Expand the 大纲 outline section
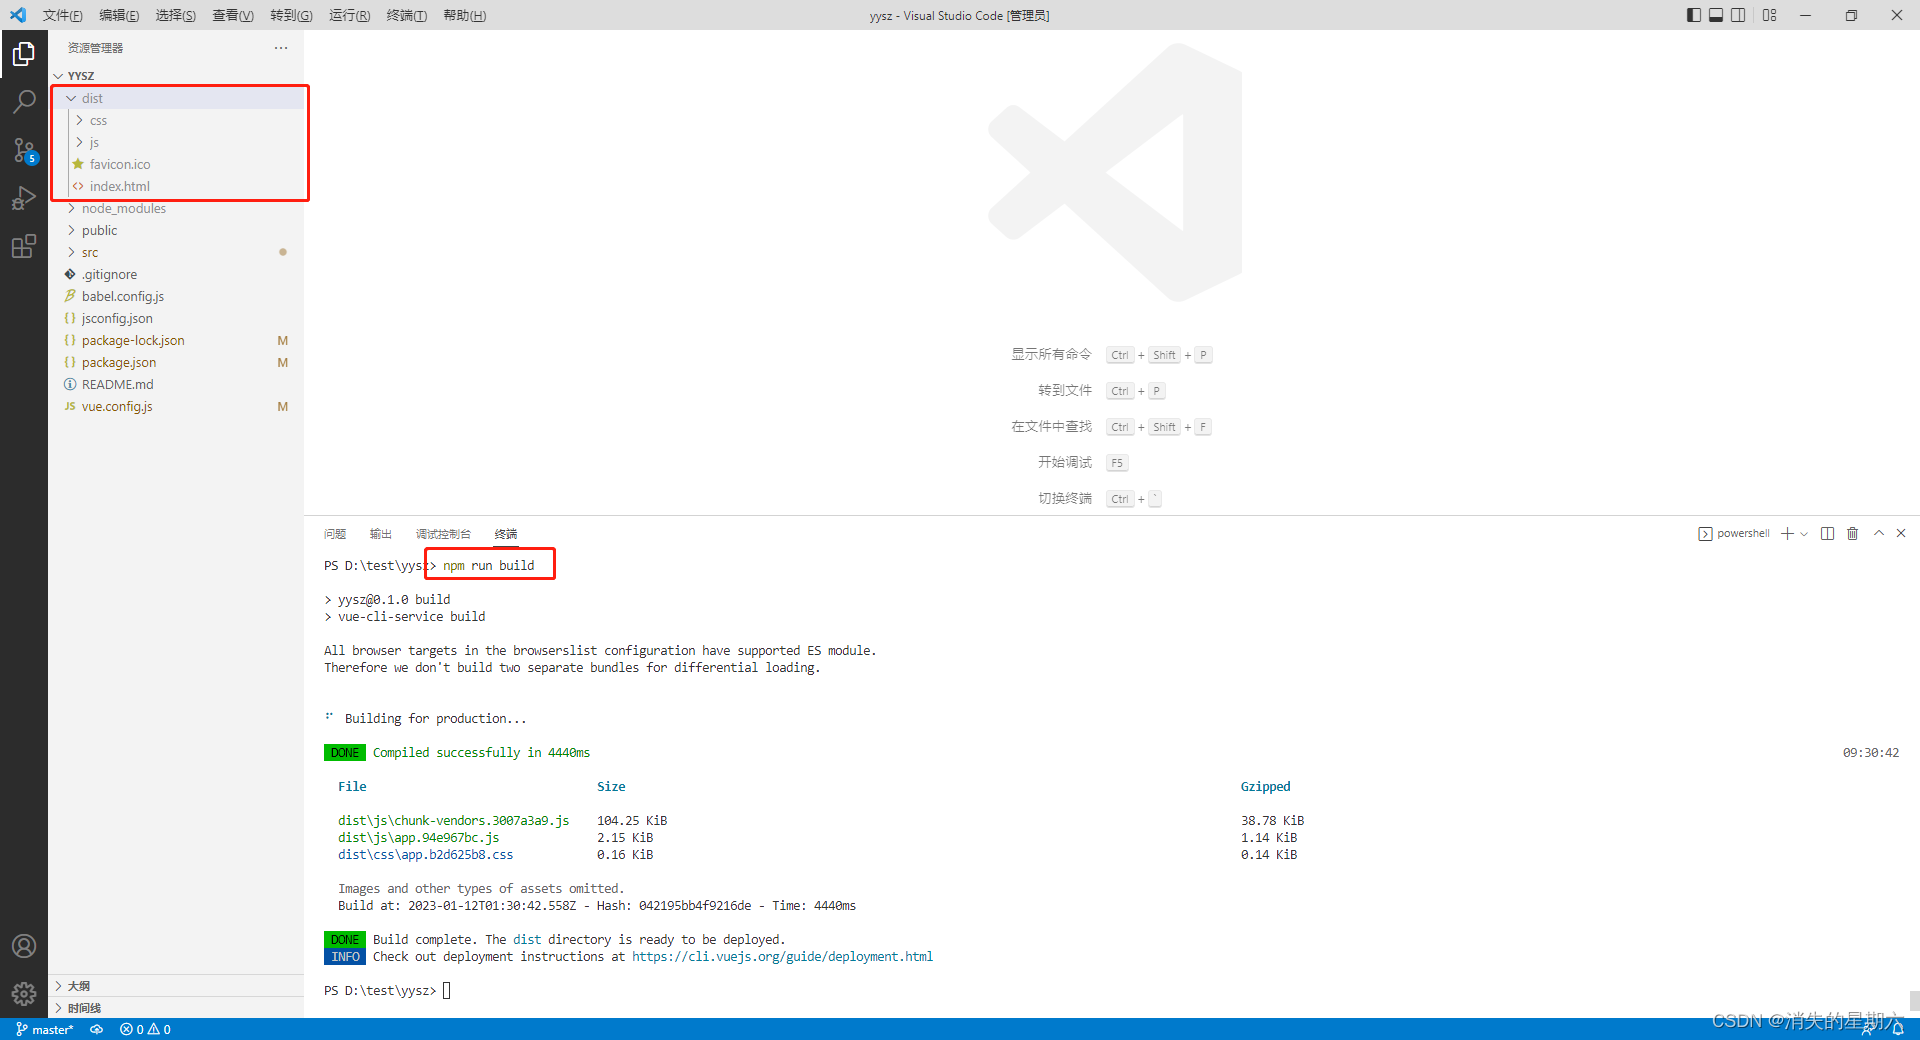Viewport: 1920px width, 1040px height. coord(176,986)
